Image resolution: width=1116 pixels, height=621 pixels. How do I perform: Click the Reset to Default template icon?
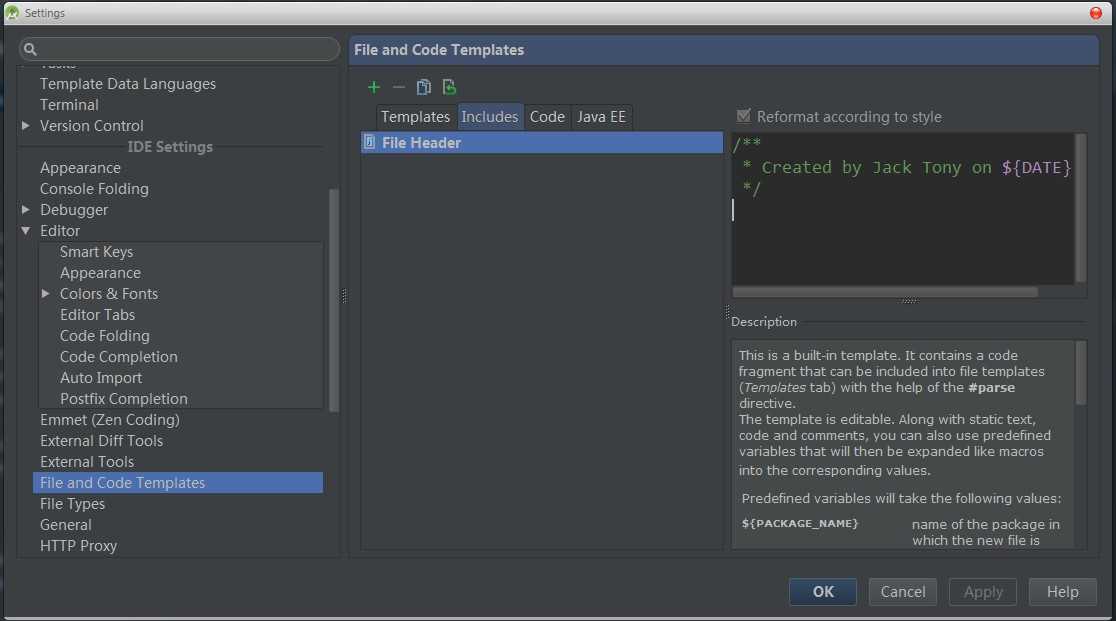(x=449, y=87)
